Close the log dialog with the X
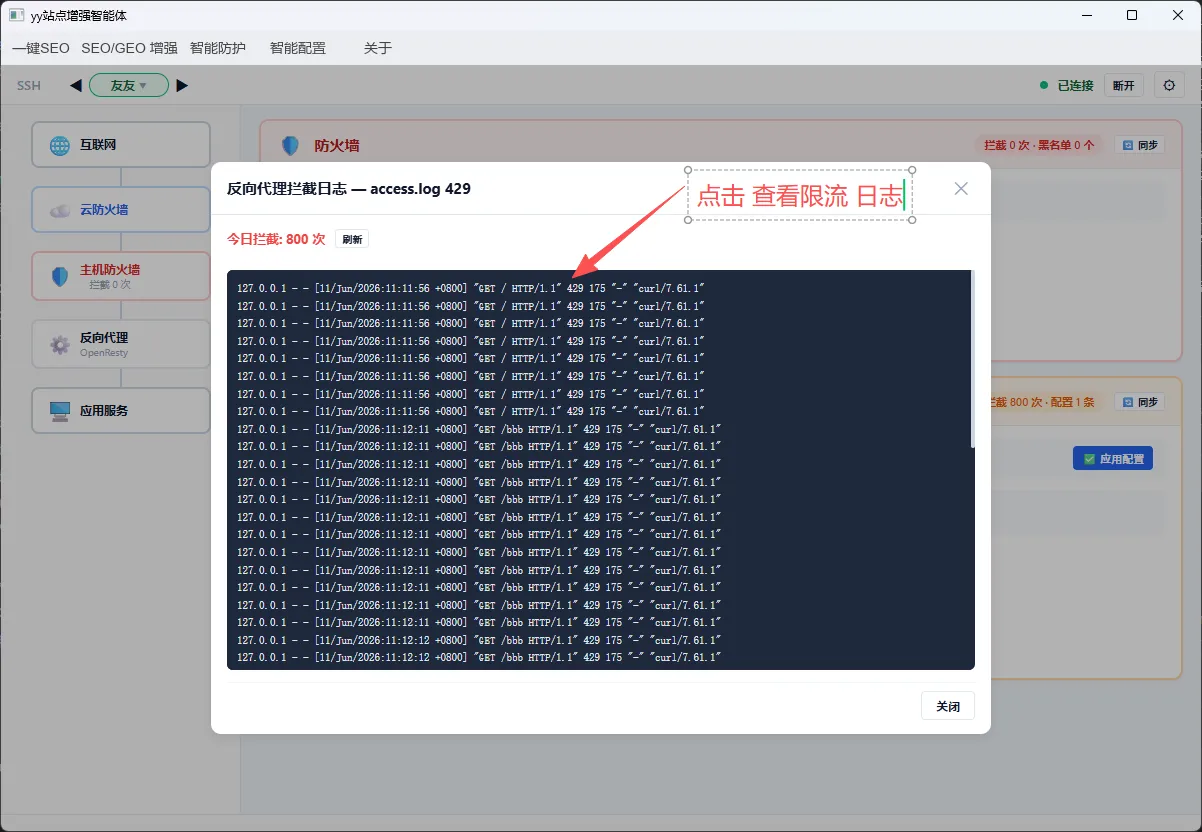Viewport: 1202px width, 832px height. 961,188
